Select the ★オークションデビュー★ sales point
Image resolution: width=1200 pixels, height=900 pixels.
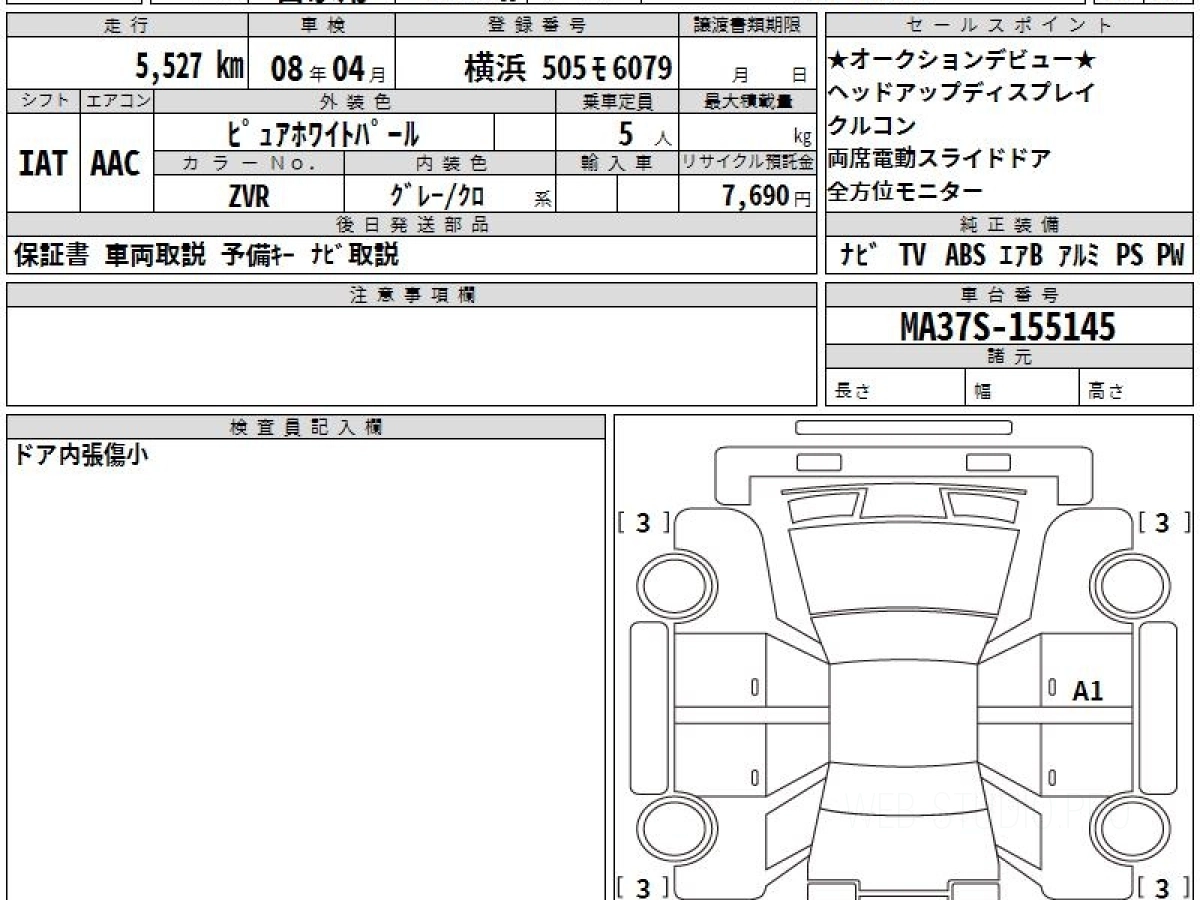(x=963, y=60)
